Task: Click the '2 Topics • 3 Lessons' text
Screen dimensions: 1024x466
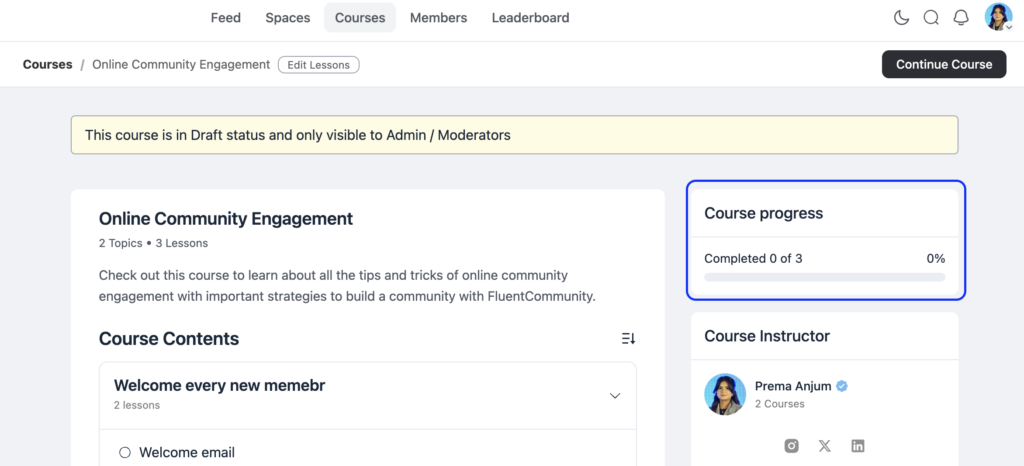Action: (153, 243)
